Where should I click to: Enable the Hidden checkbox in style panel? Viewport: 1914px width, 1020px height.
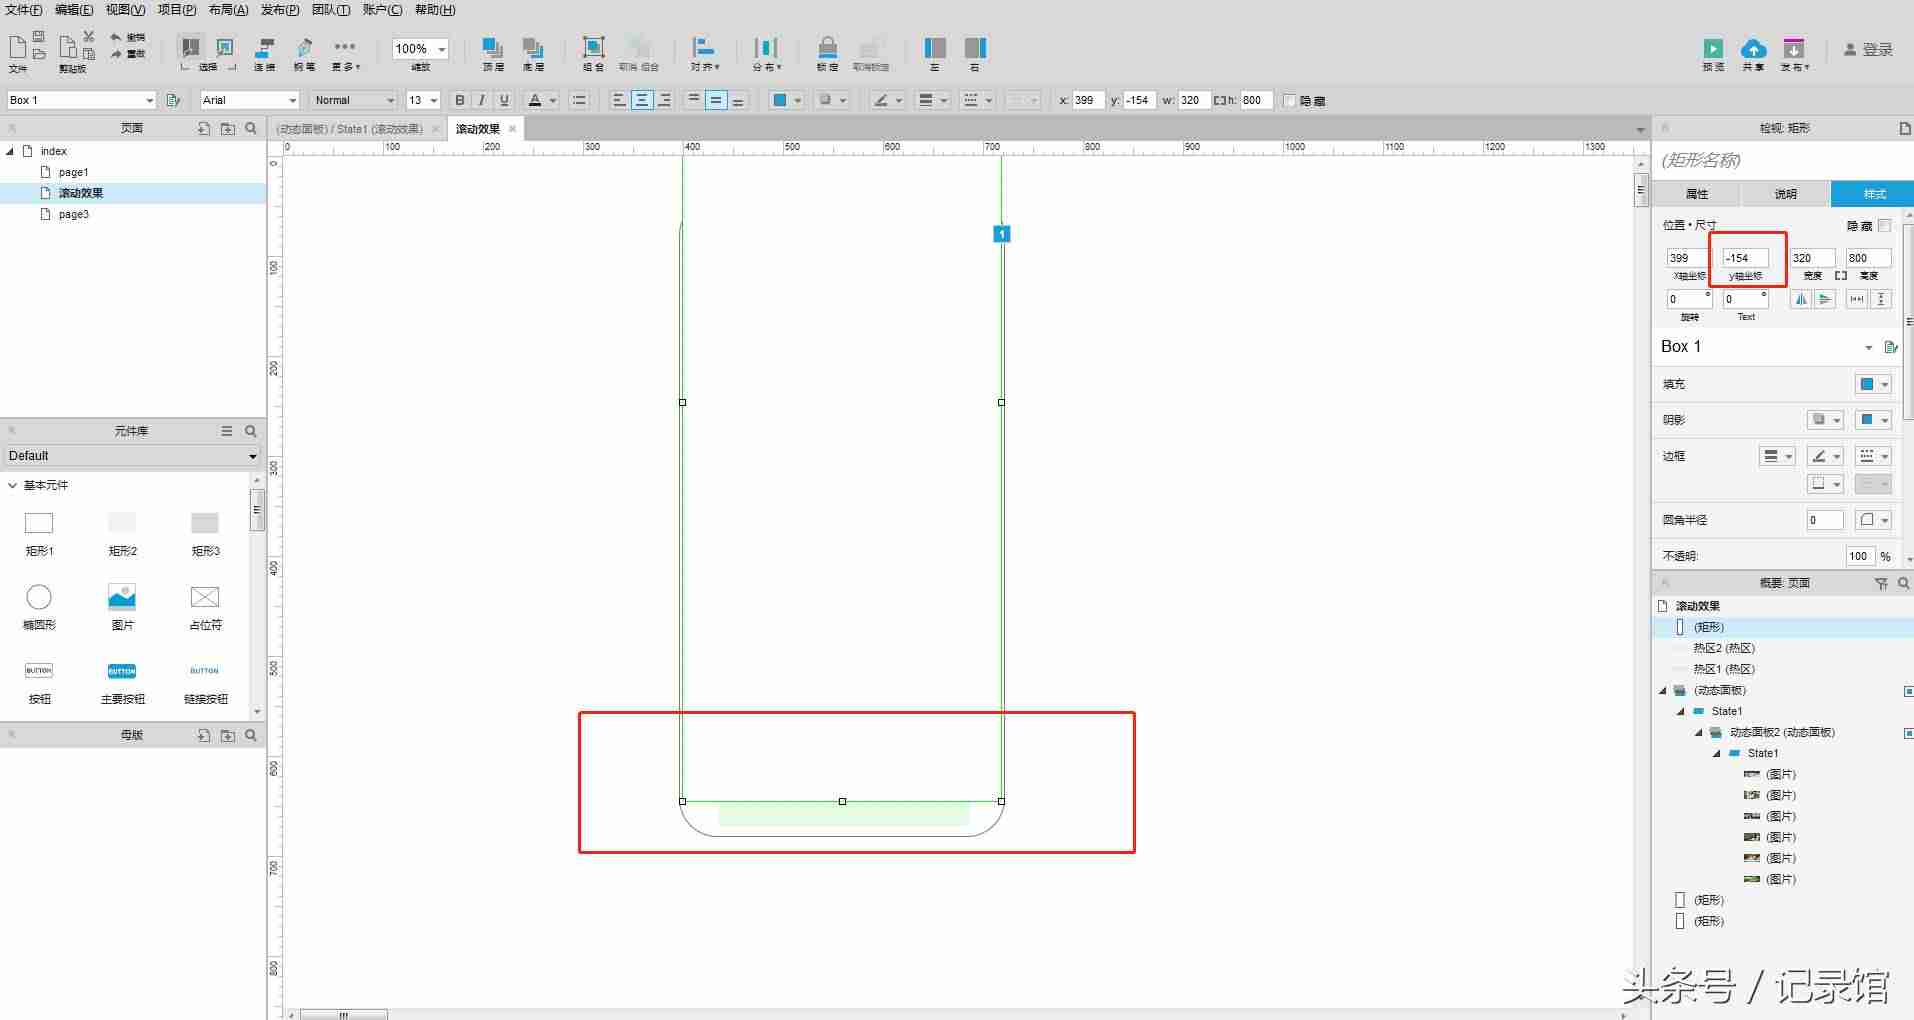pos(1884,225)
